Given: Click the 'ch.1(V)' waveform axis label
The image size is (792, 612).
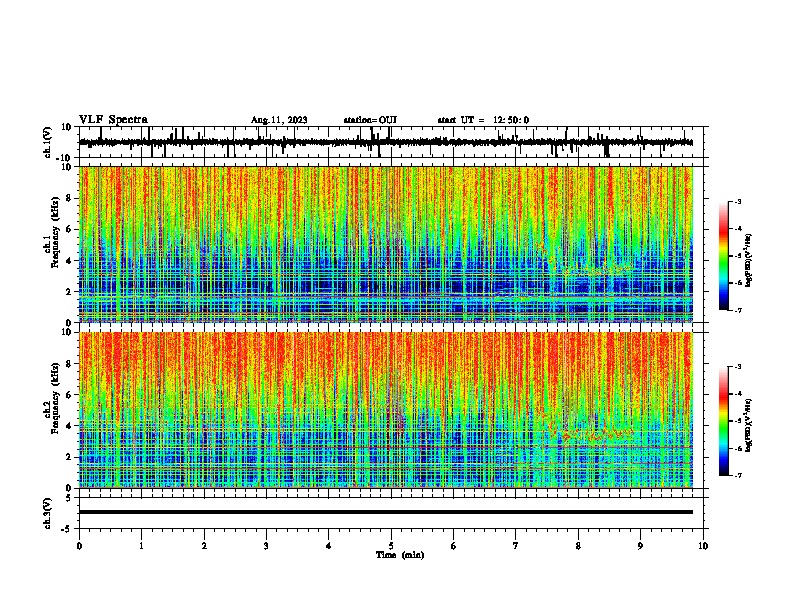Looking at the screenshot, I should (x=48, y=142).
